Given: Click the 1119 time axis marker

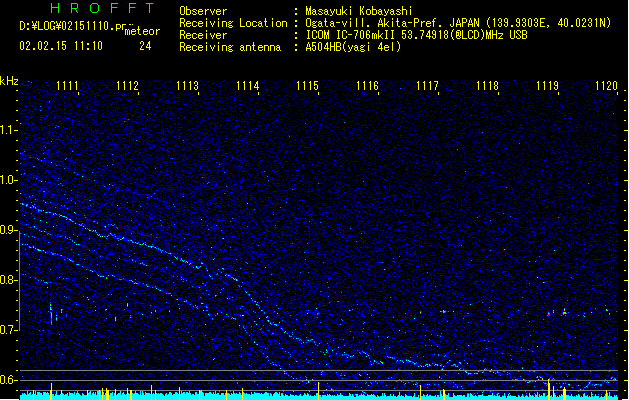Looking at the screenshot, I should [x=548, y=86].
